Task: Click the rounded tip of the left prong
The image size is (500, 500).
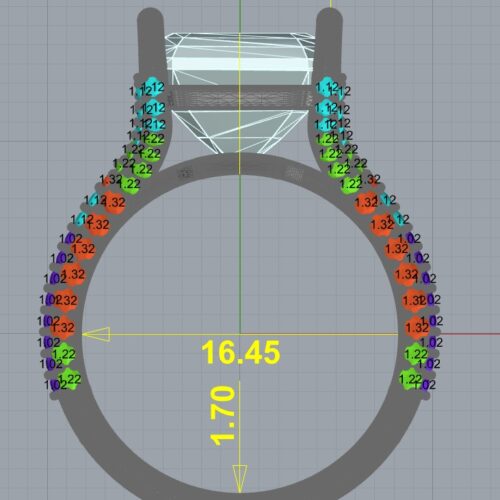Action: tap(150, 17)
